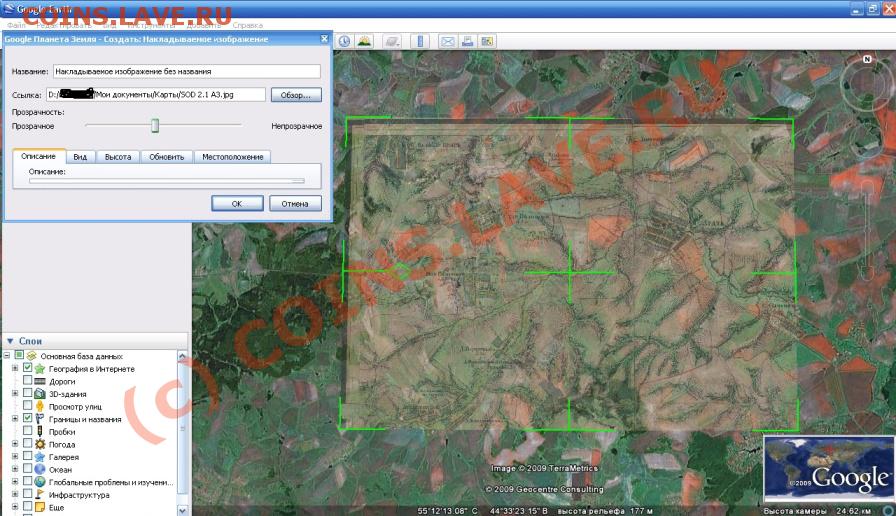Image resolution: width=896 pixels, height=516 pixels.
Task: Click the Описание field horizontal scrollbar
Action: click(166, 181)
